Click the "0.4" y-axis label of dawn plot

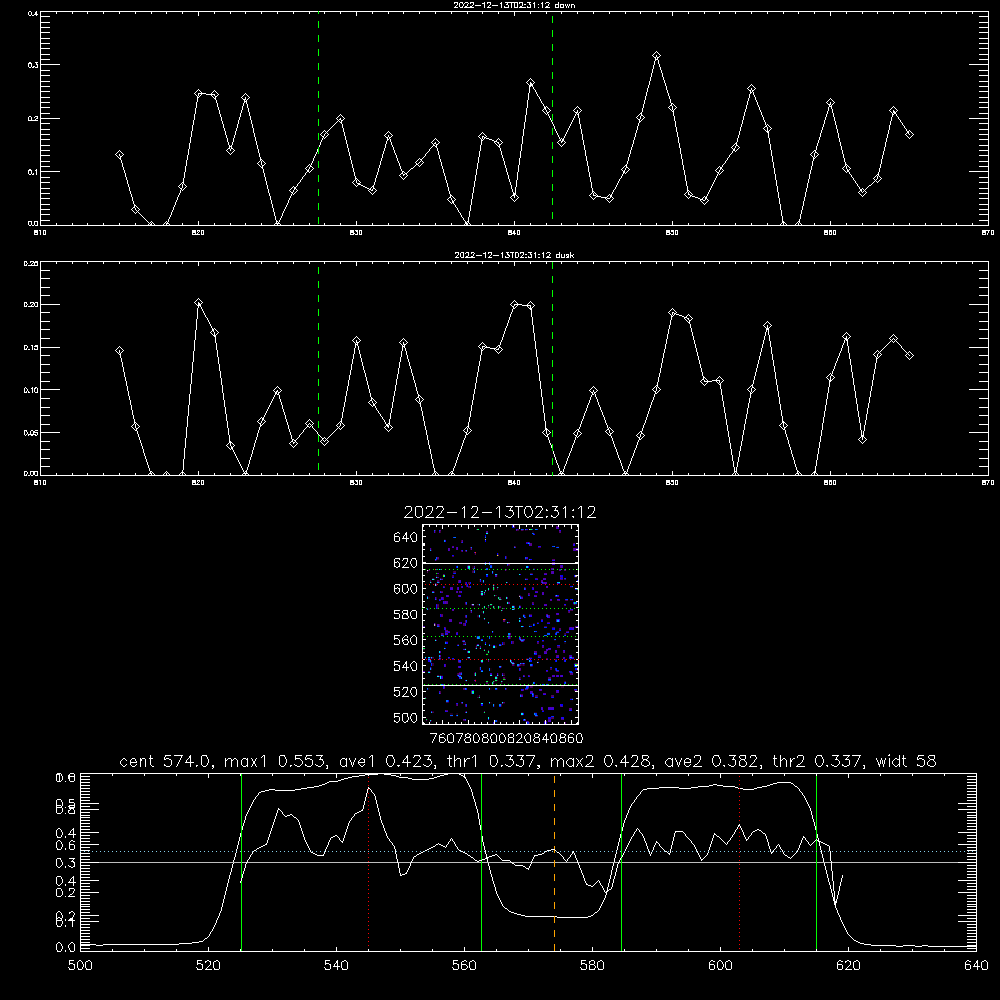(31, 13)
